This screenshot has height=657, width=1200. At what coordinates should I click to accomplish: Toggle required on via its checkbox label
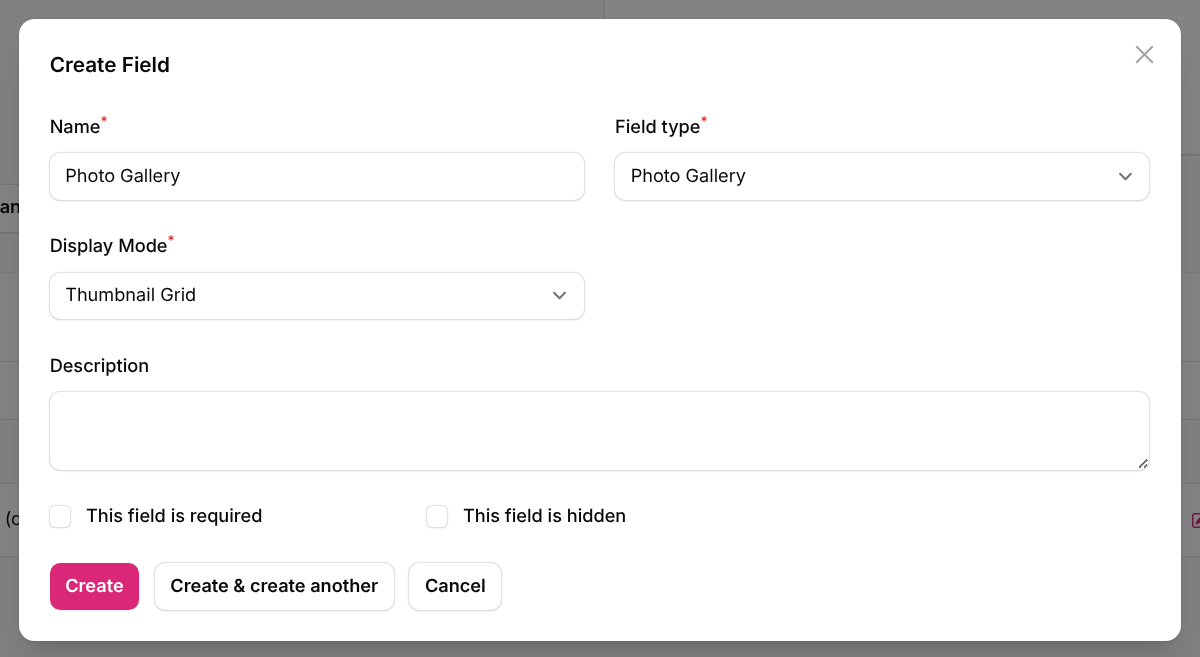point(173,516)
